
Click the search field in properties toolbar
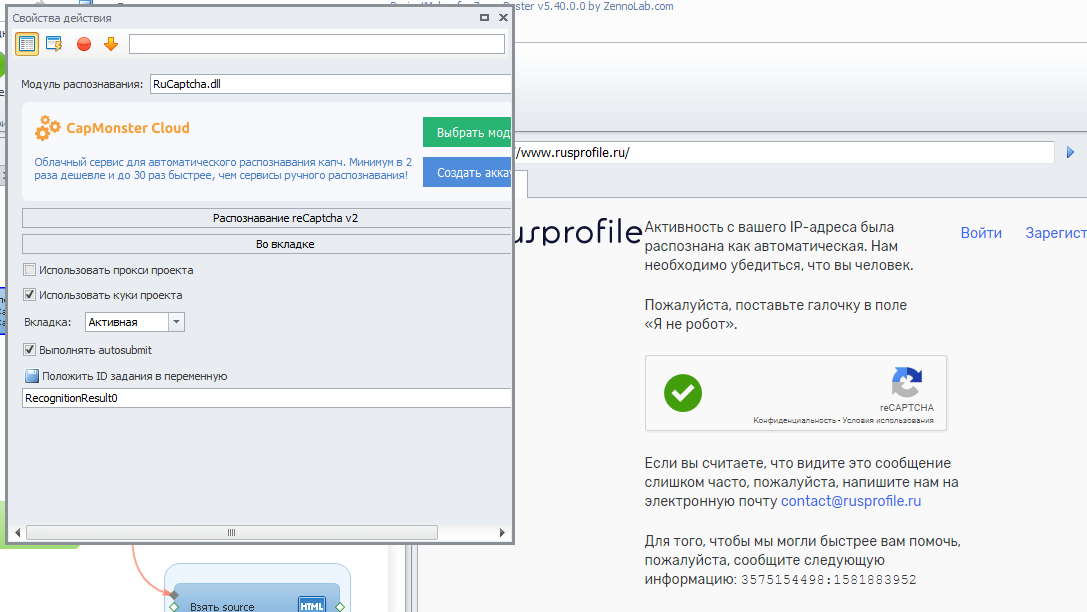pos(317,44)
